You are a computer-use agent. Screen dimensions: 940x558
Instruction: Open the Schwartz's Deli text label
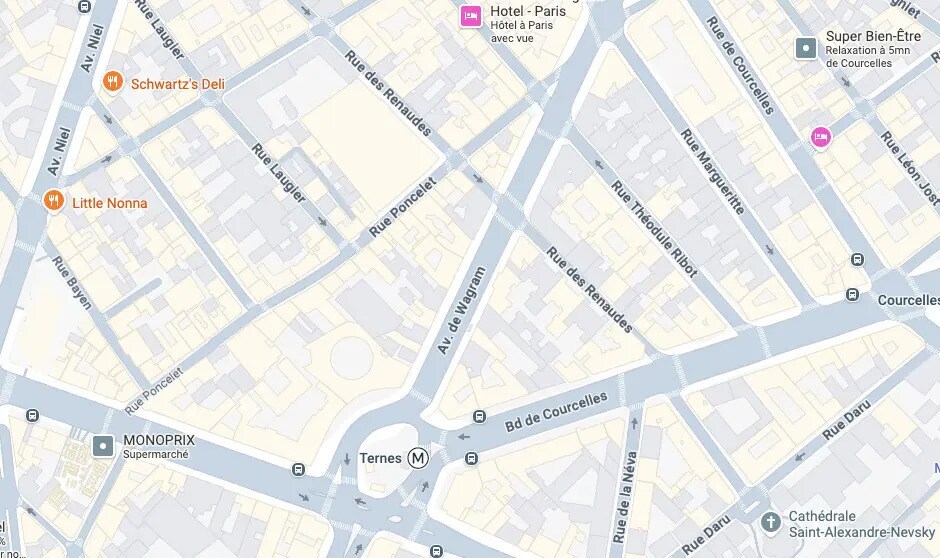coord(178,84)
